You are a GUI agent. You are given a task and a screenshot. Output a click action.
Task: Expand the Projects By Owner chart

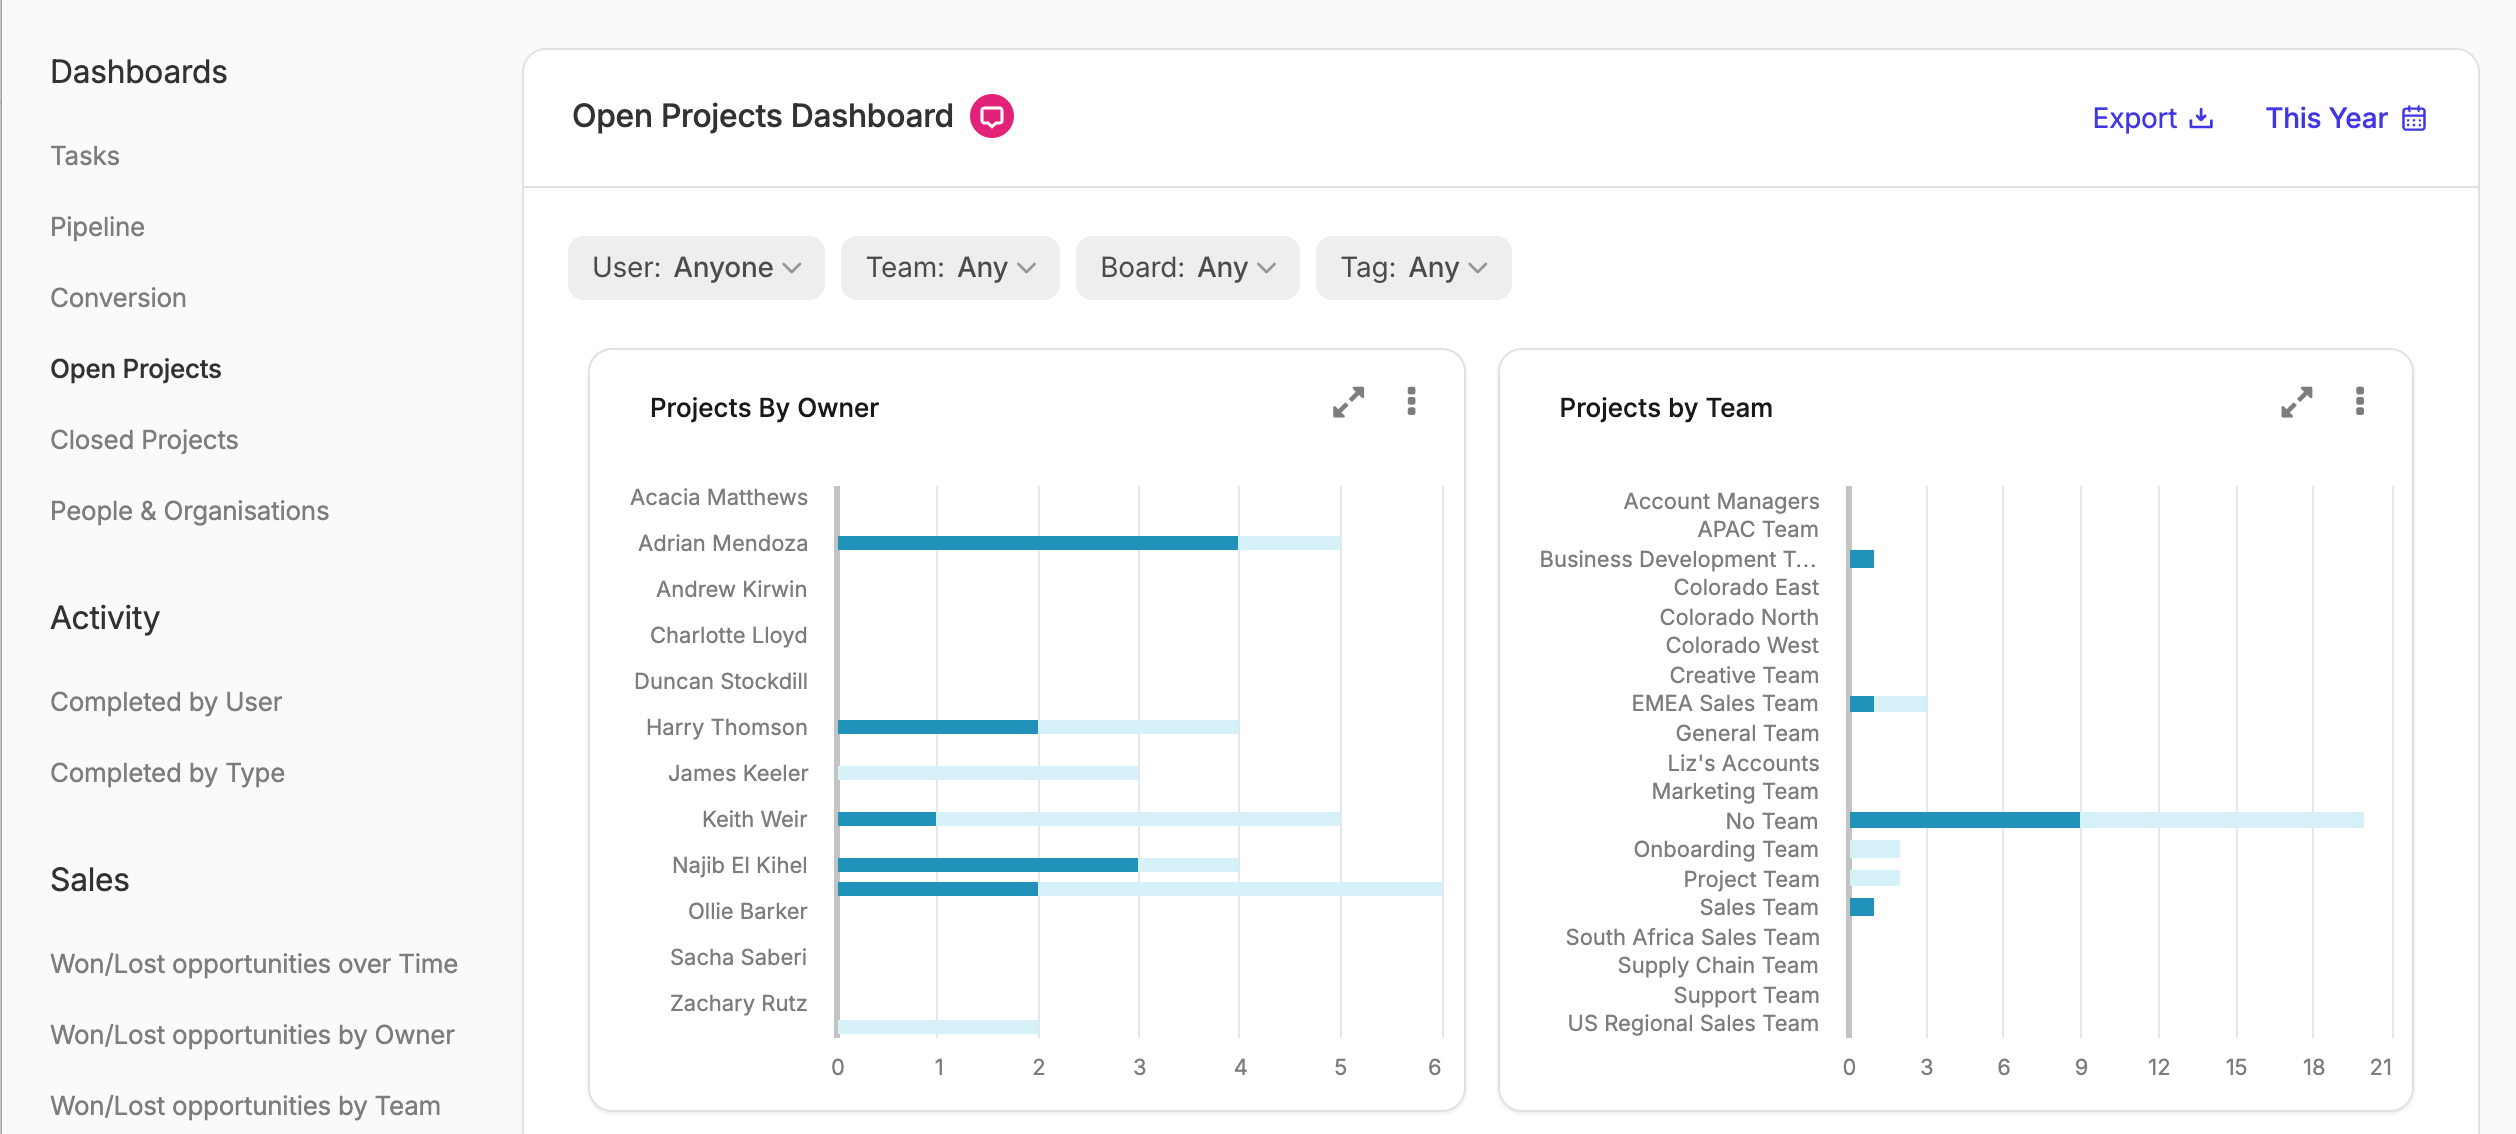pos(1348,402)
